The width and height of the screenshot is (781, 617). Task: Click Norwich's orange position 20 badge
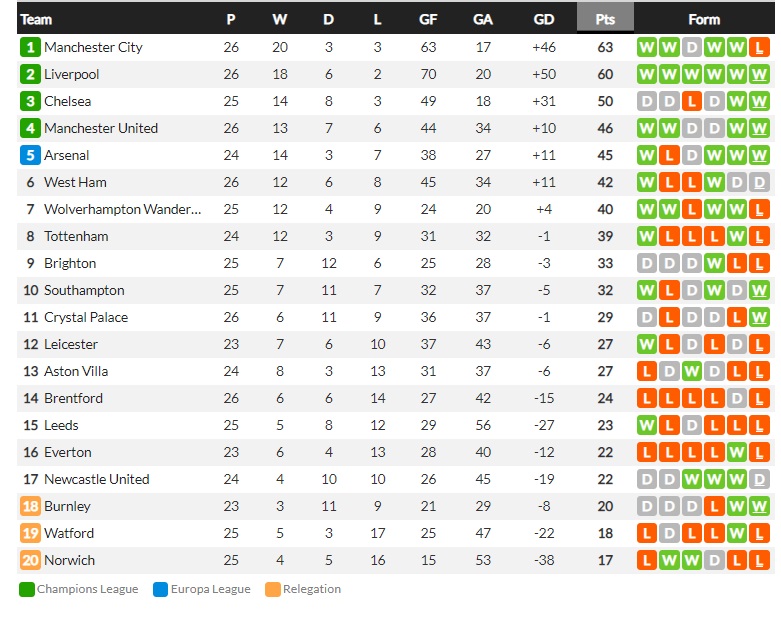[30, 560]
